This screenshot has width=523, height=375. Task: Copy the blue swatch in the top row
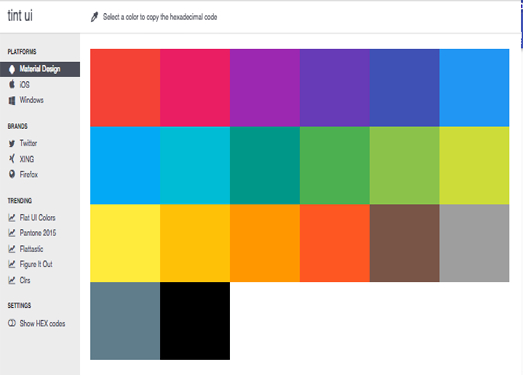point(474,88)
